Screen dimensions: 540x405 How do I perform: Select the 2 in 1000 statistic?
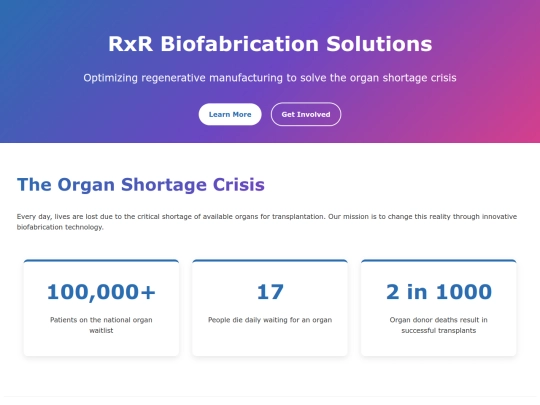(x=439, y=292)
